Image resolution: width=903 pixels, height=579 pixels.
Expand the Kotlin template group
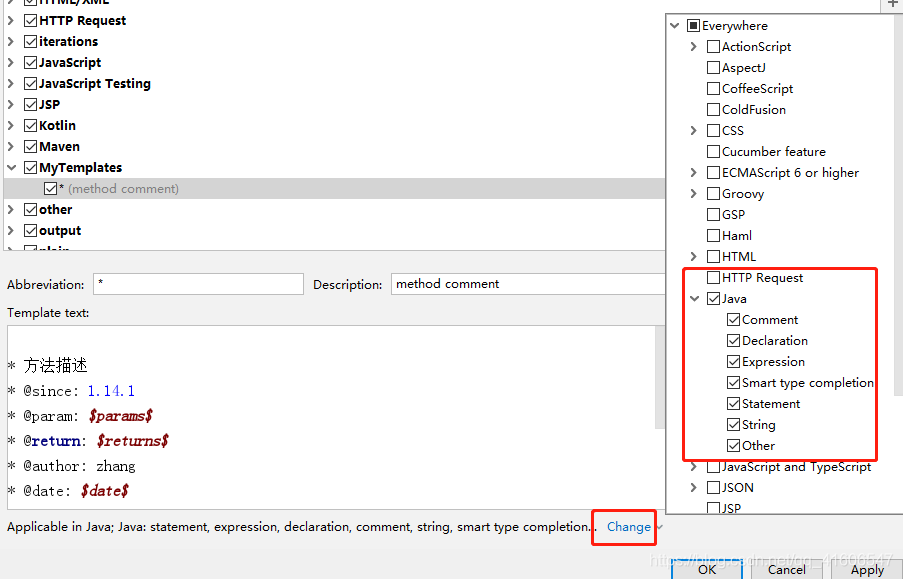tap(11, 126)
